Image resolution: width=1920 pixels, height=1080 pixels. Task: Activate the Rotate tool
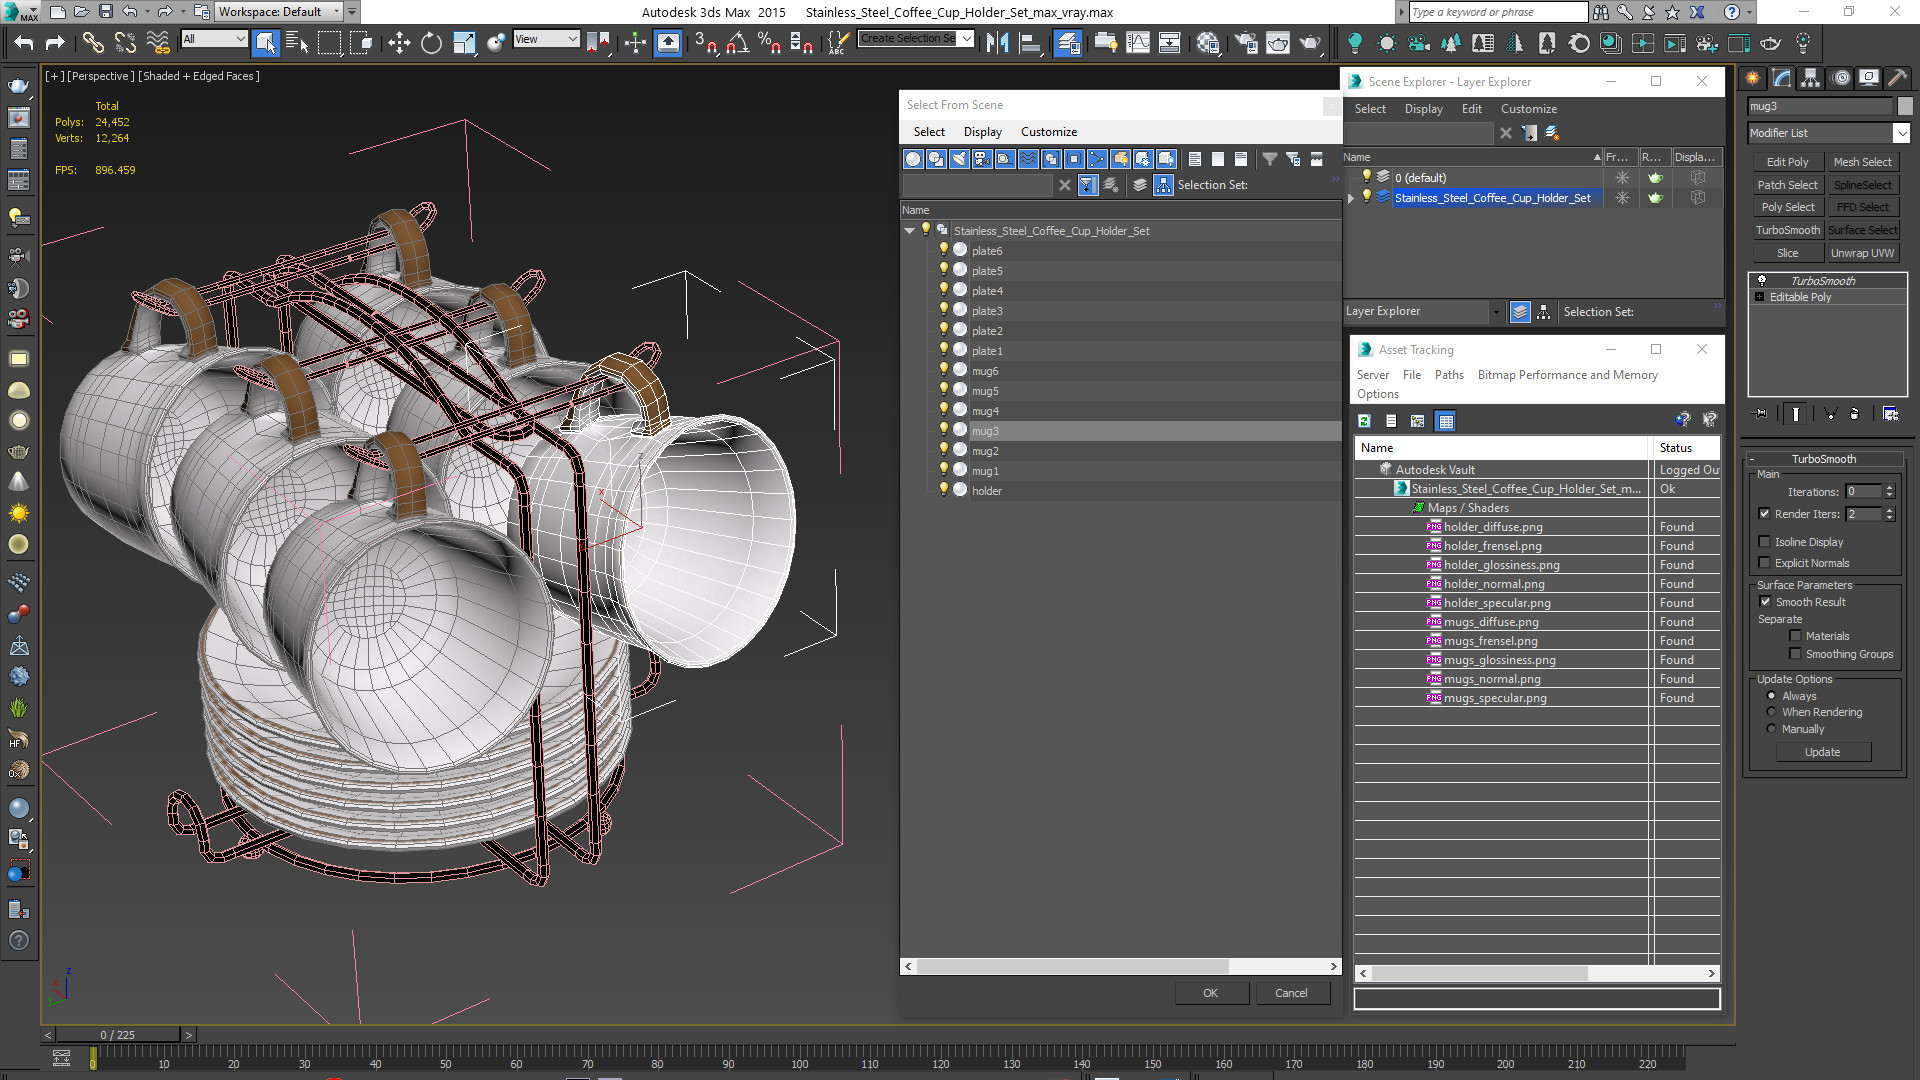431,43
